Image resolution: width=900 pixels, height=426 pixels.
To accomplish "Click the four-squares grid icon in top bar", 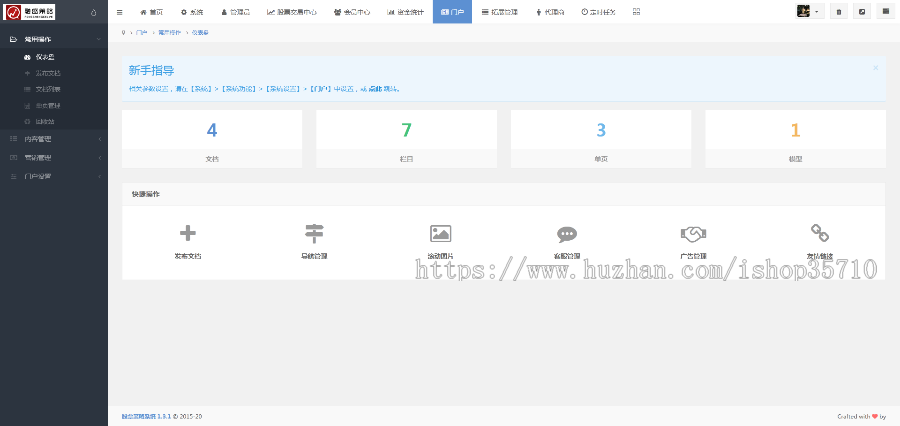I will pos(636,12).
